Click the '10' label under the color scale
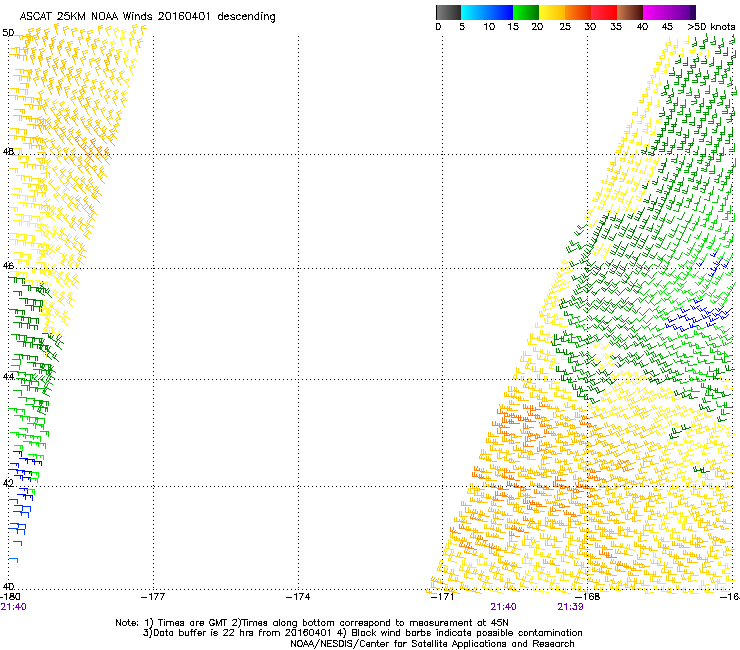Viewport: 740px width, 650px height. pos(489,27)
